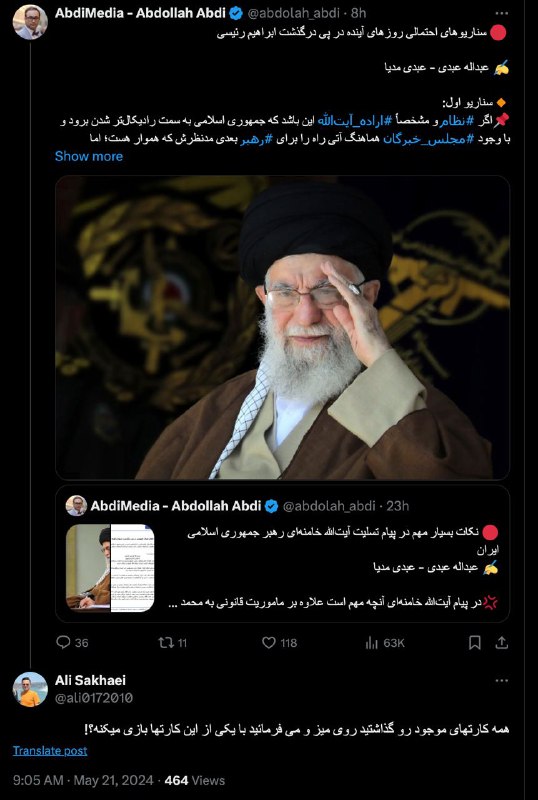Open the quoted AbdiMedia tweet from 23h ago

click(x=282, y=554)
